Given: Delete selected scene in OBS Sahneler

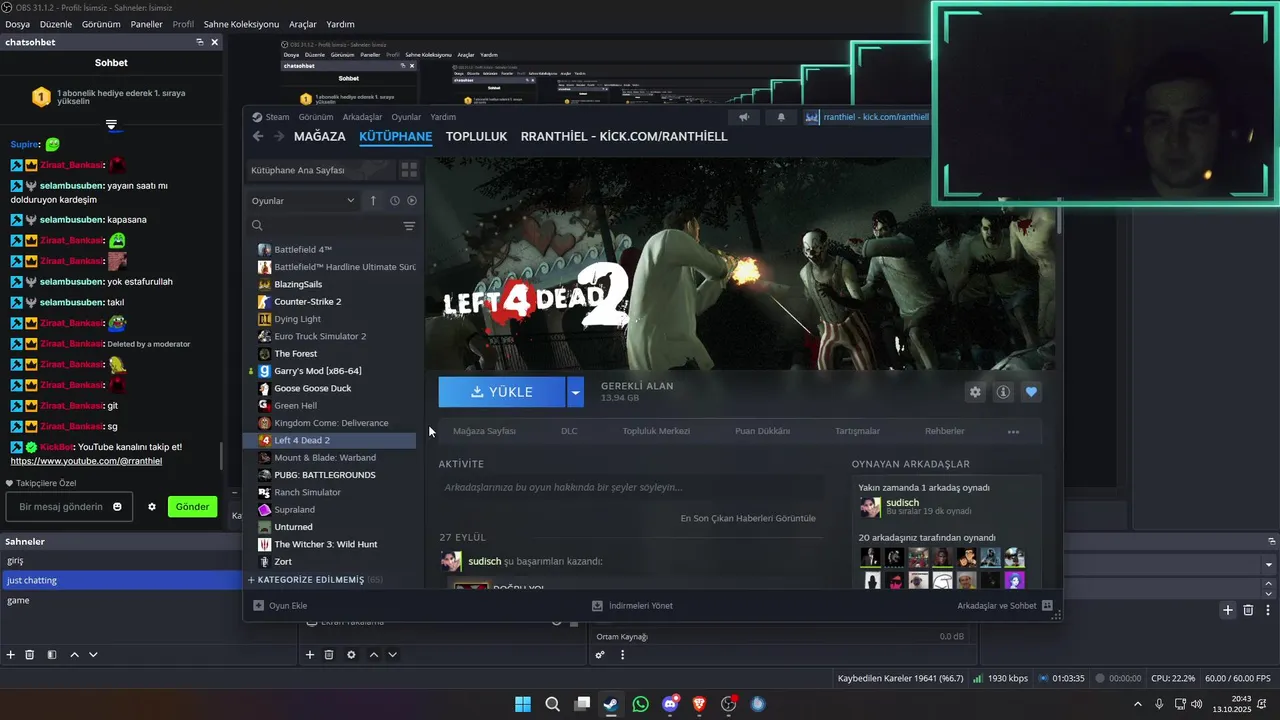Looking at the screenshot, I should pyautogui.click(x=30, y=655).
